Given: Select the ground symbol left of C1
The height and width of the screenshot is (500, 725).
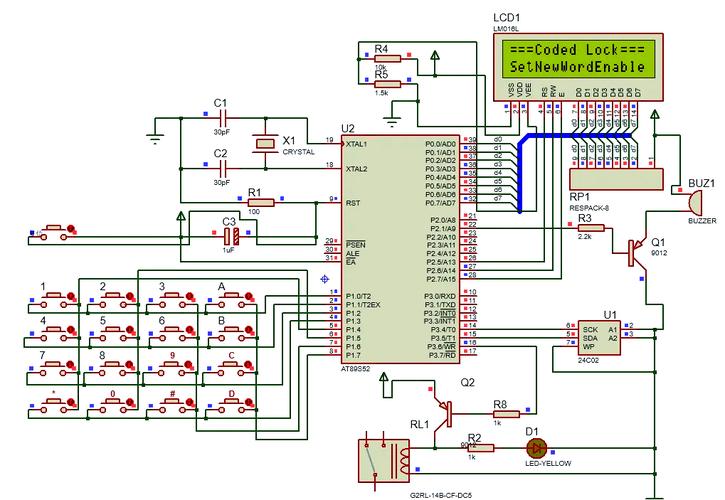Looking at the screenshot, I should 155,137.
